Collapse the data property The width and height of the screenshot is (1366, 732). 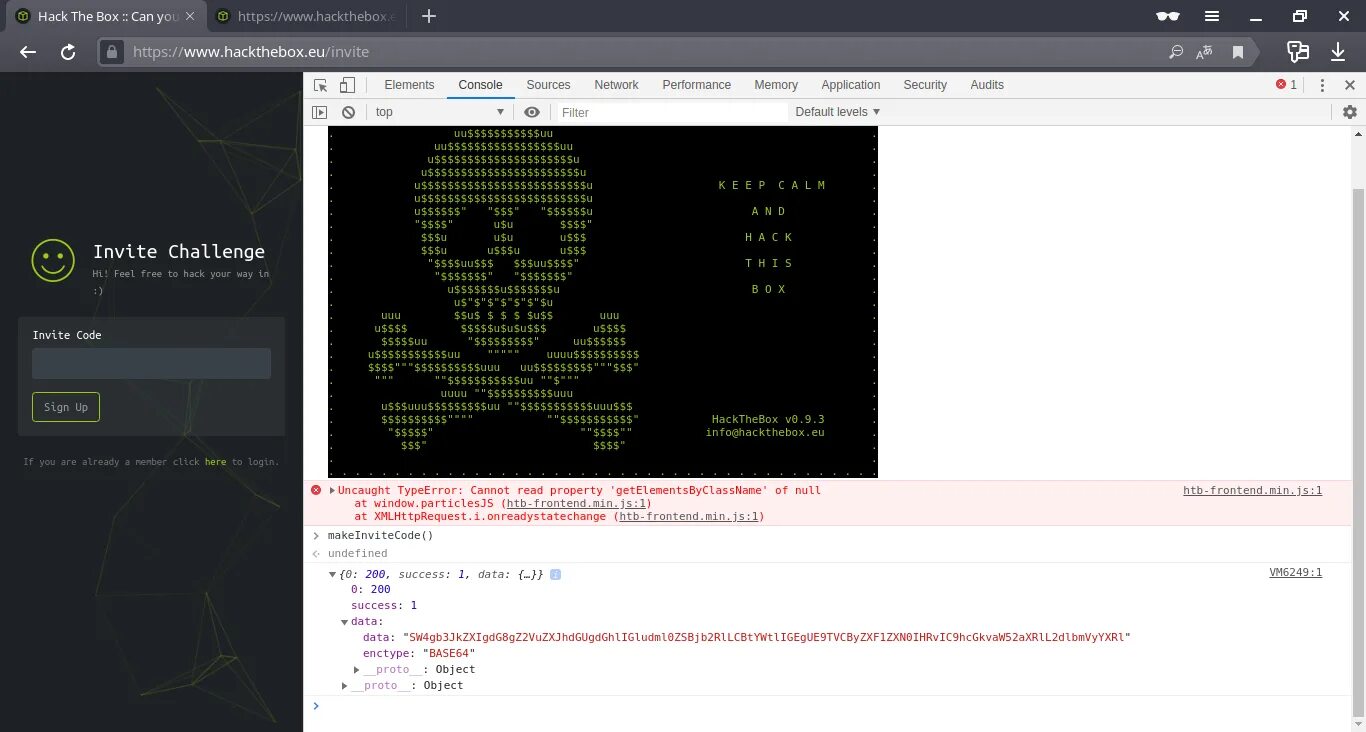(x=345, y=622)
